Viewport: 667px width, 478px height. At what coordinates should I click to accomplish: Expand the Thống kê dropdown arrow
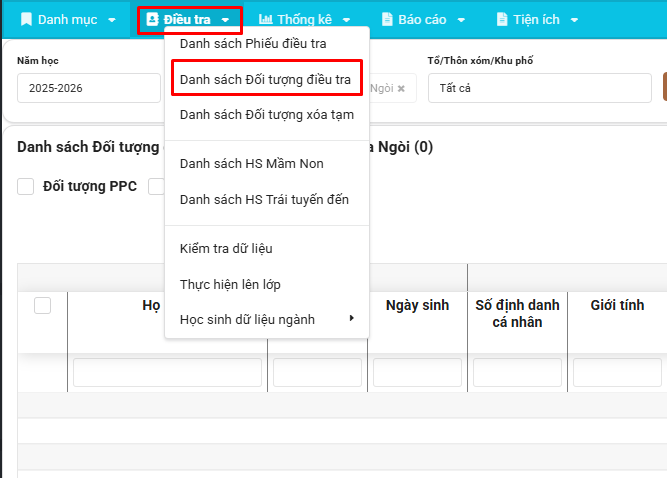347,20
